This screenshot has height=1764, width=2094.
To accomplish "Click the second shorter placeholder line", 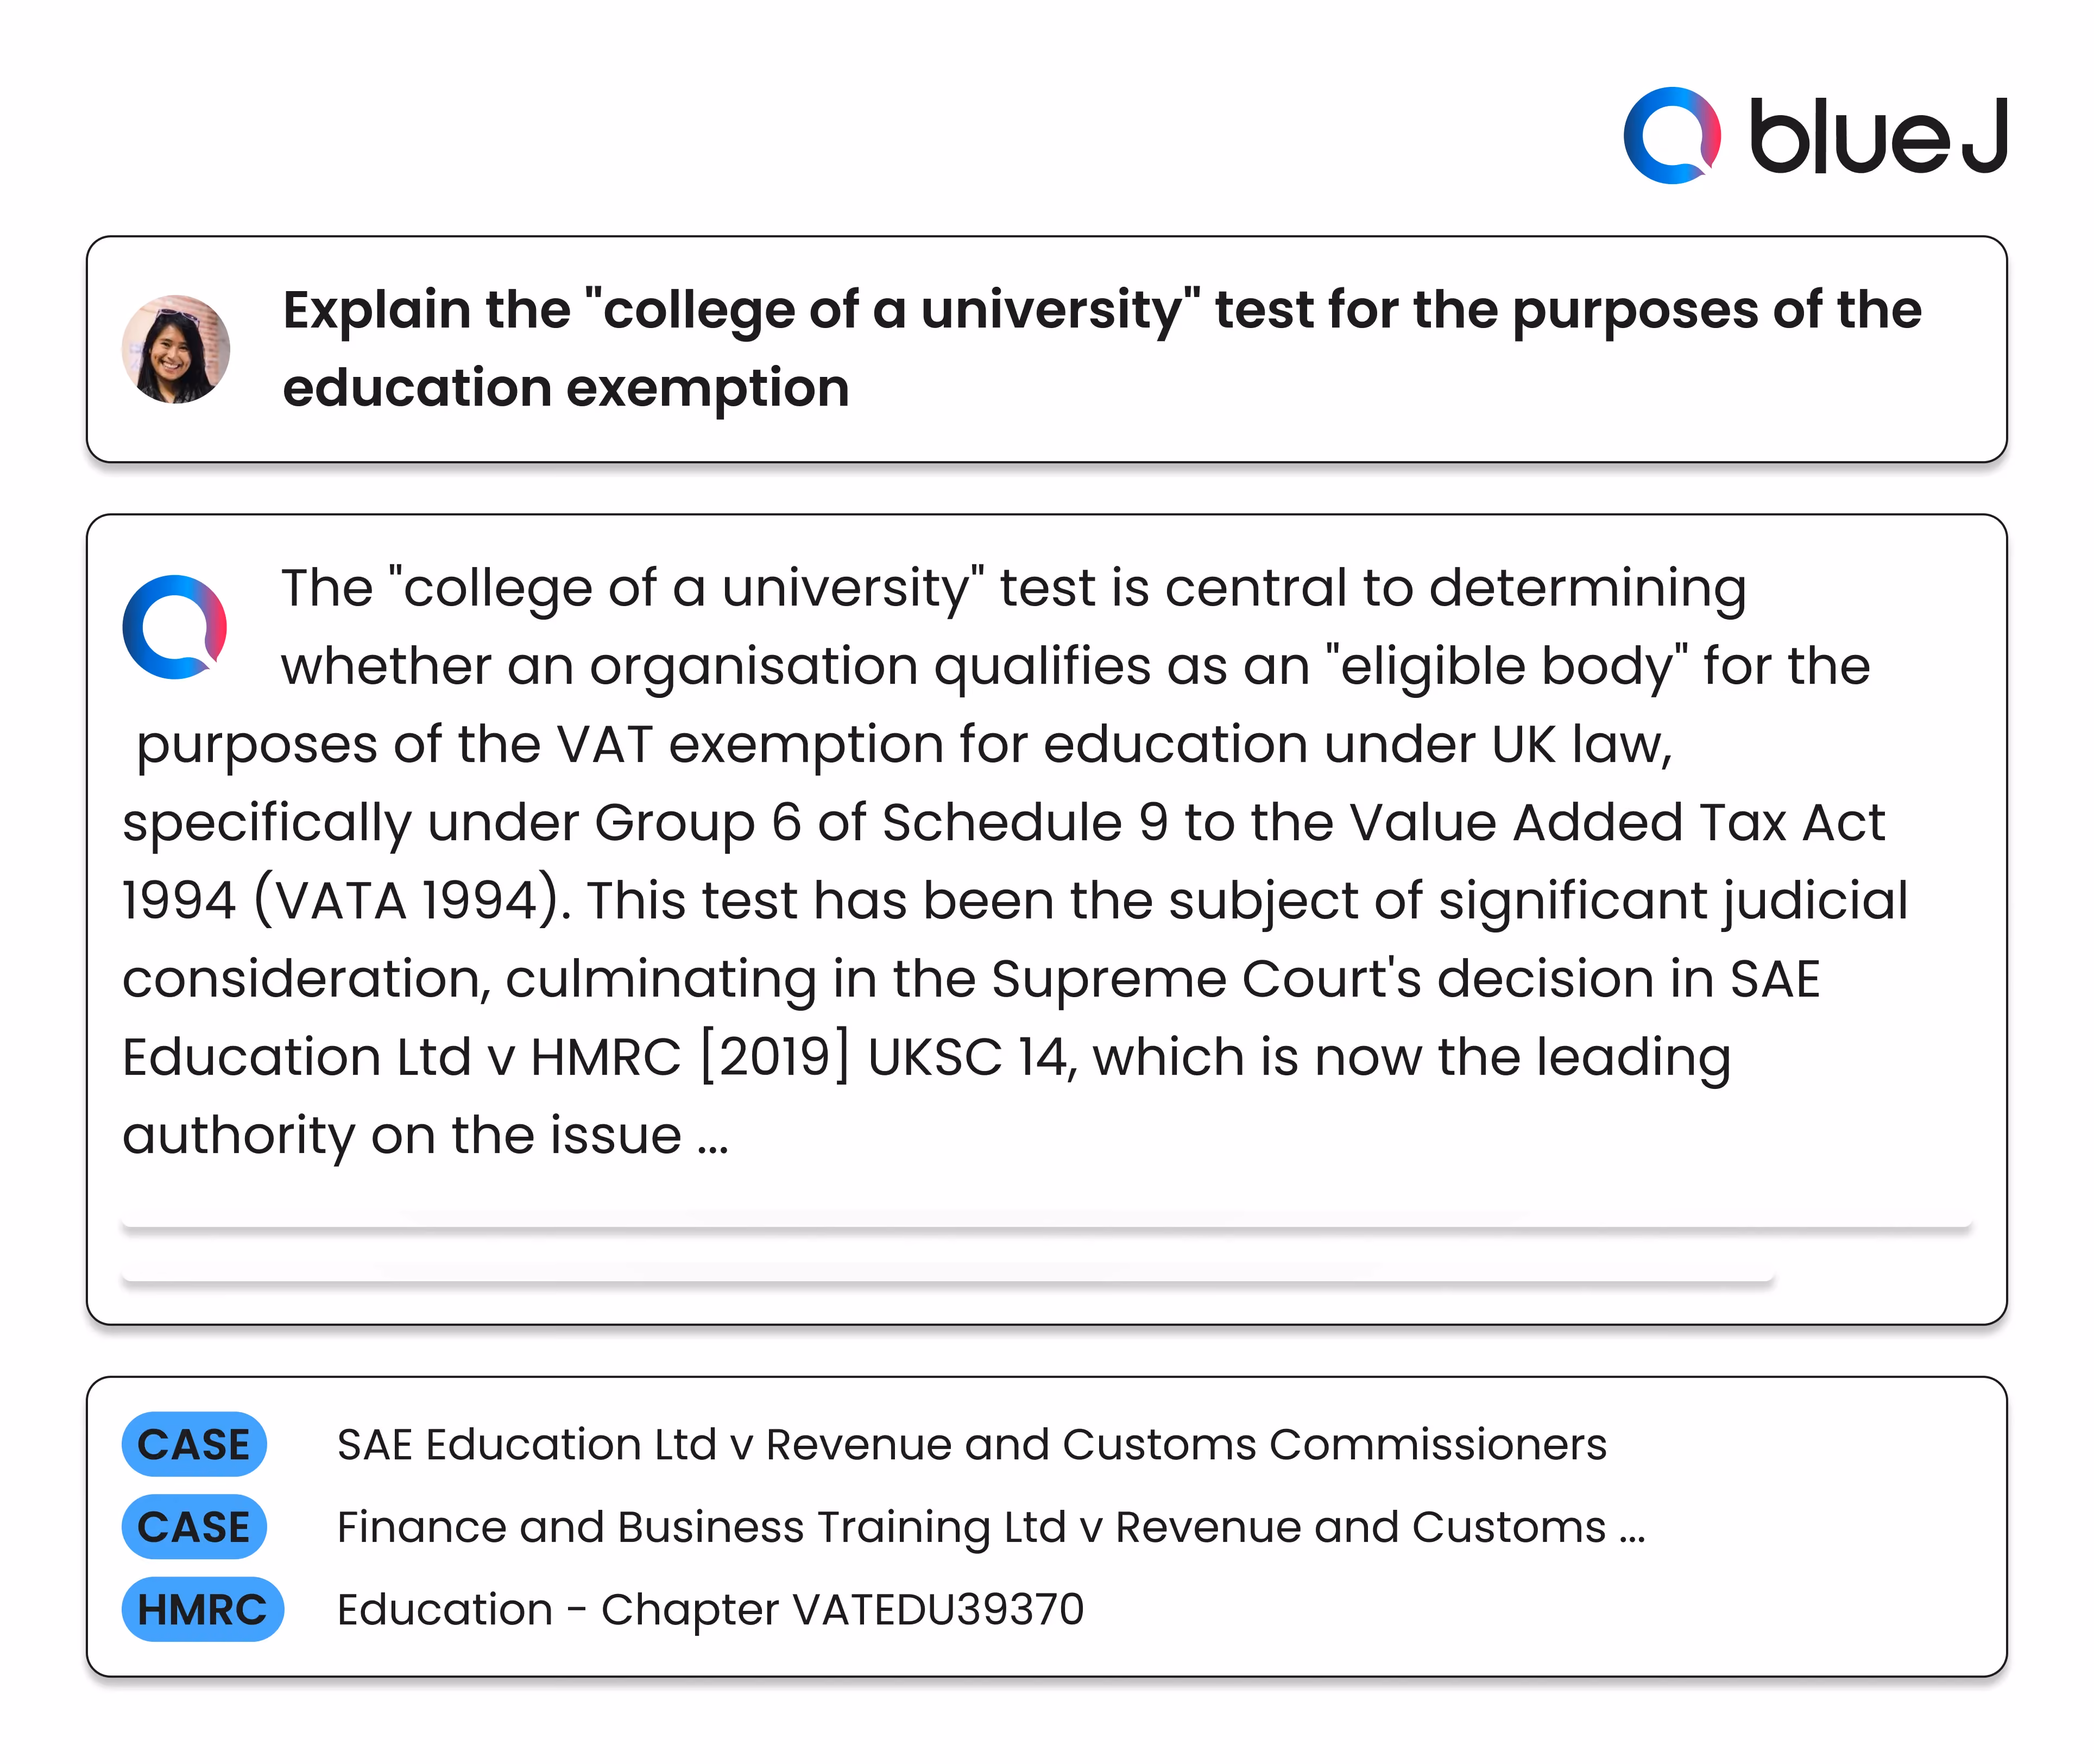I will coord(948,1275).
